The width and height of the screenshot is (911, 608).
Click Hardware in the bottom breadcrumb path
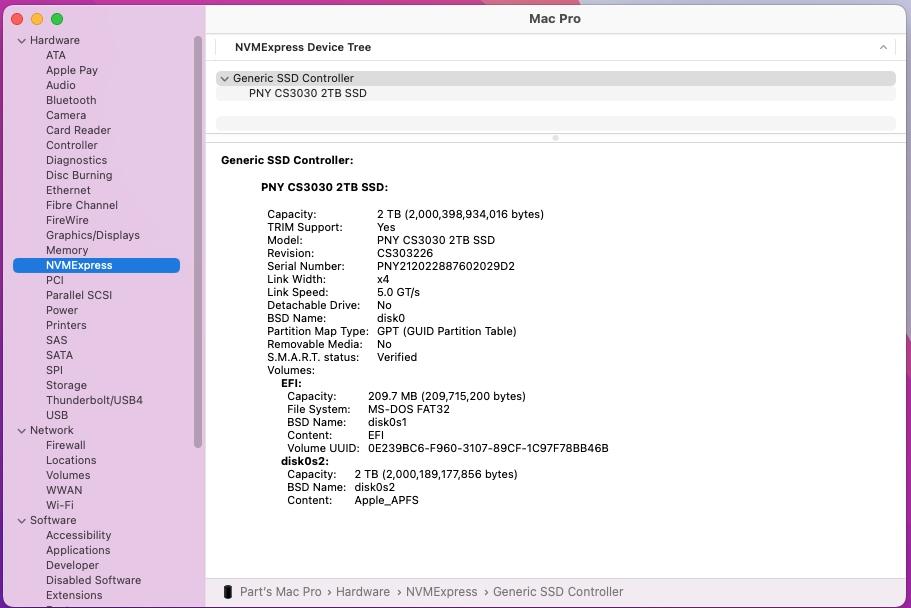point(363,591)
